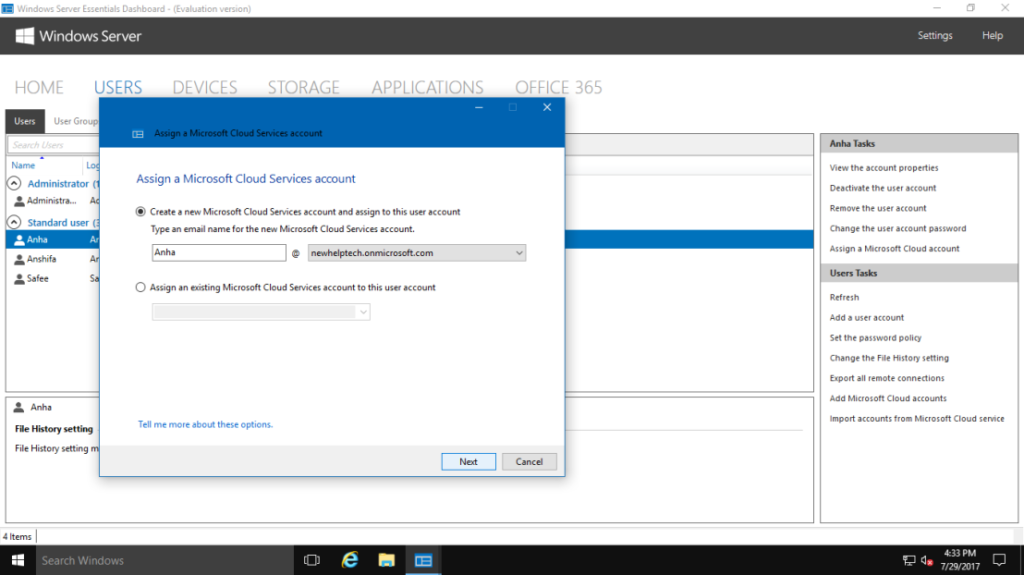Image resolution: width=1024 pixels, height=575 pixels.
Task: Click Remove the user account
Action: (878, 208)
